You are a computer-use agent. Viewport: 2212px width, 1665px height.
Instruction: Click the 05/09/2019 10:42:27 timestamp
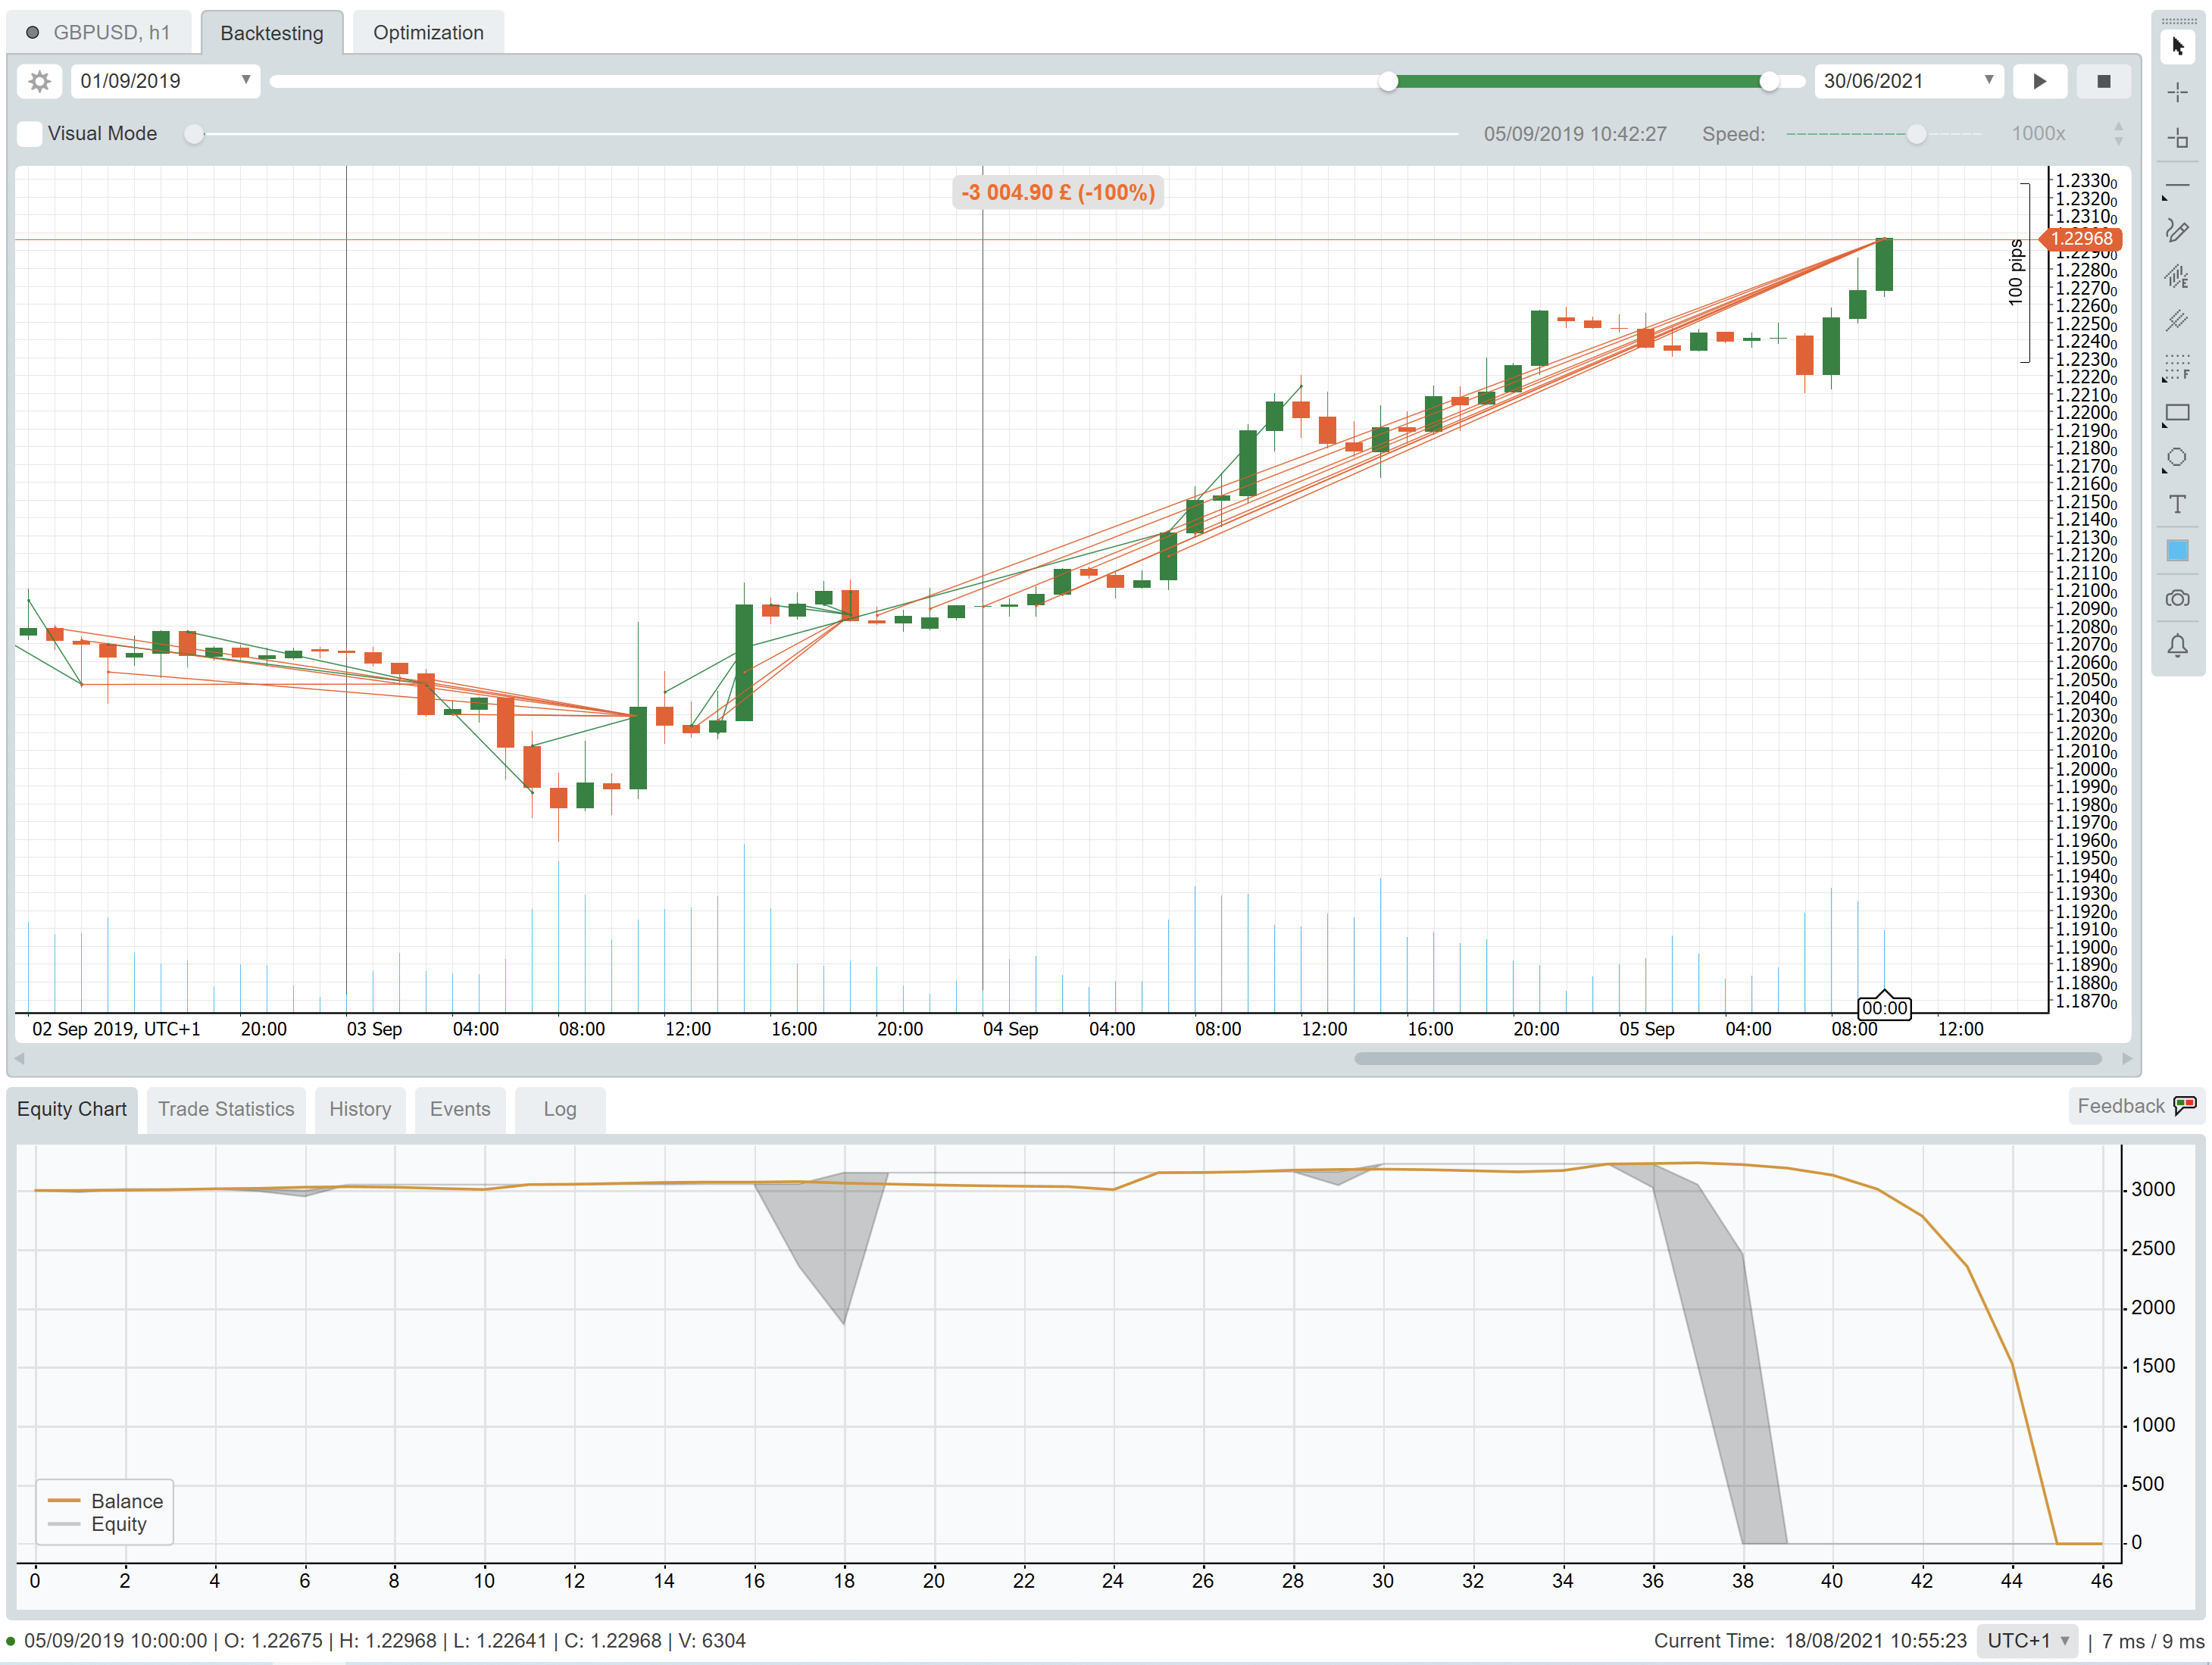(1575, 133)
